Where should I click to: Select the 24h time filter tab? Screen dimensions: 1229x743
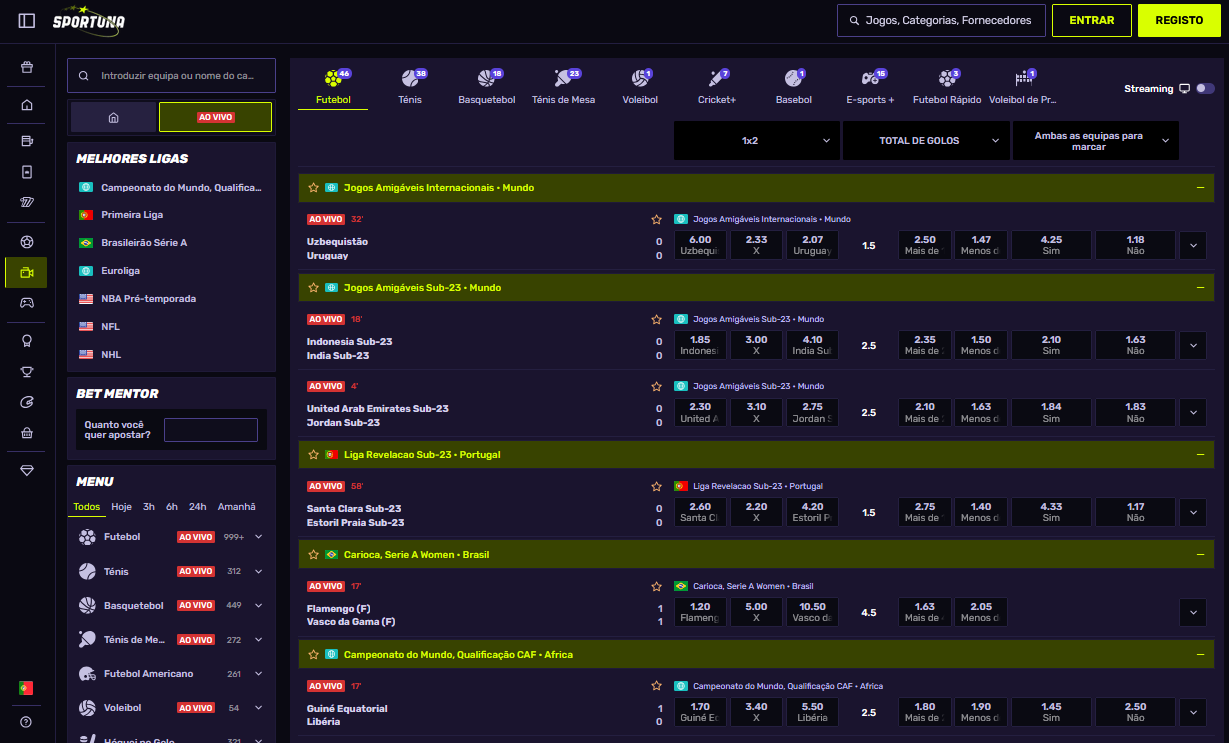pyautogui.click(x=198, y=507)
